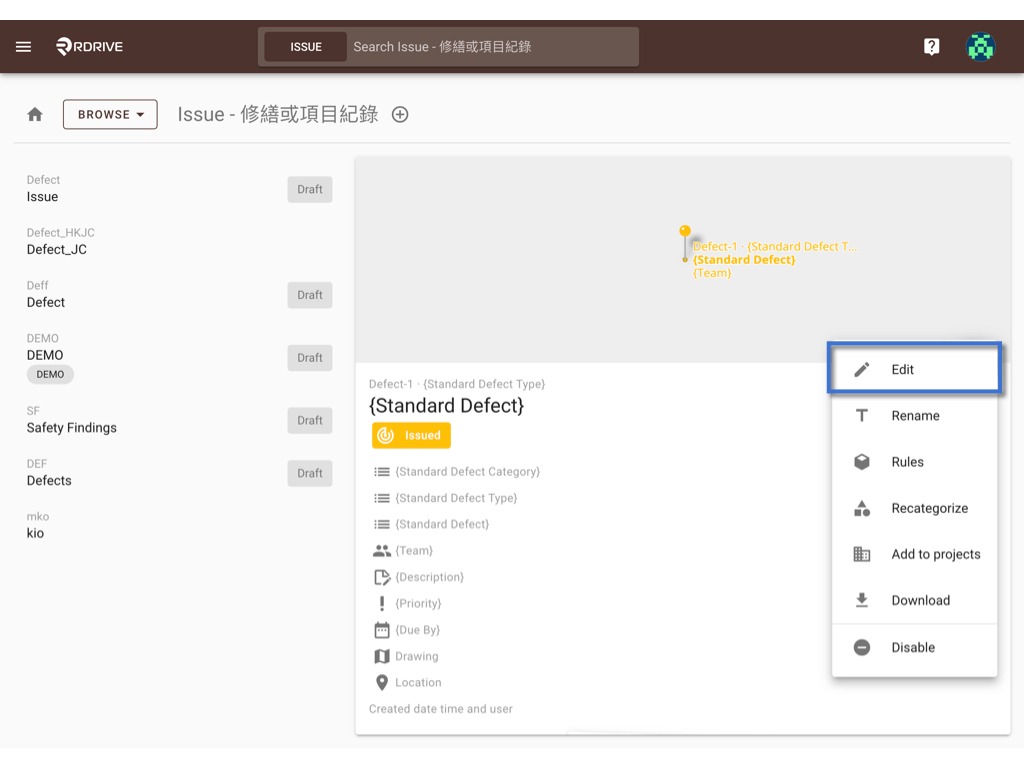This screenshot has height=768, width=1024.
Task: Click the ISSUE search scope button
Action: 306,47
